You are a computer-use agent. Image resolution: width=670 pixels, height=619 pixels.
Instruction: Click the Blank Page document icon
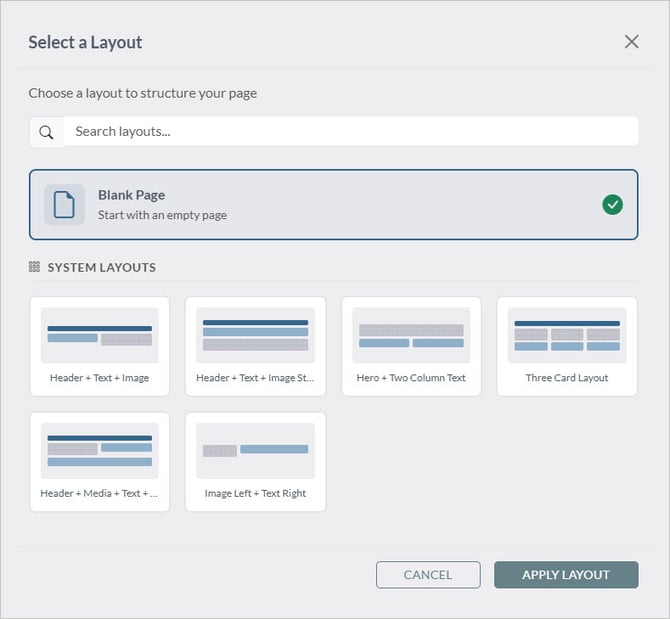(x=64, y=205)
